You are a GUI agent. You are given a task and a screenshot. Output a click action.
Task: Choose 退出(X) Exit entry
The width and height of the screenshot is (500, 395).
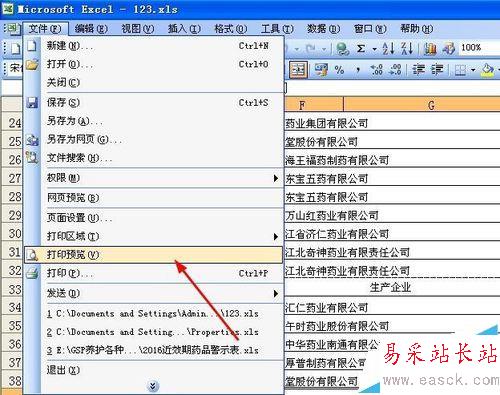[153, 370]
